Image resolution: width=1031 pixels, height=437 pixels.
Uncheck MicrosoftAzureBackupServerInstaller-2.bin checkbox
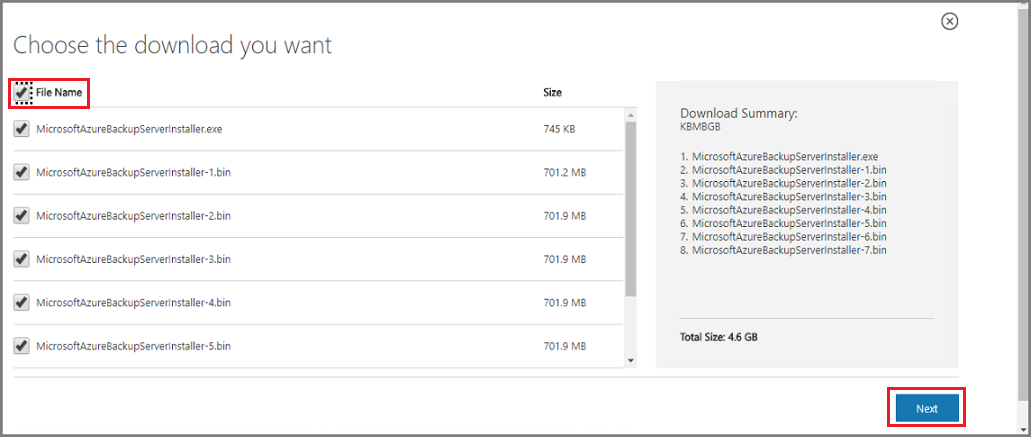pyautogui.click(x=22, y=216)
